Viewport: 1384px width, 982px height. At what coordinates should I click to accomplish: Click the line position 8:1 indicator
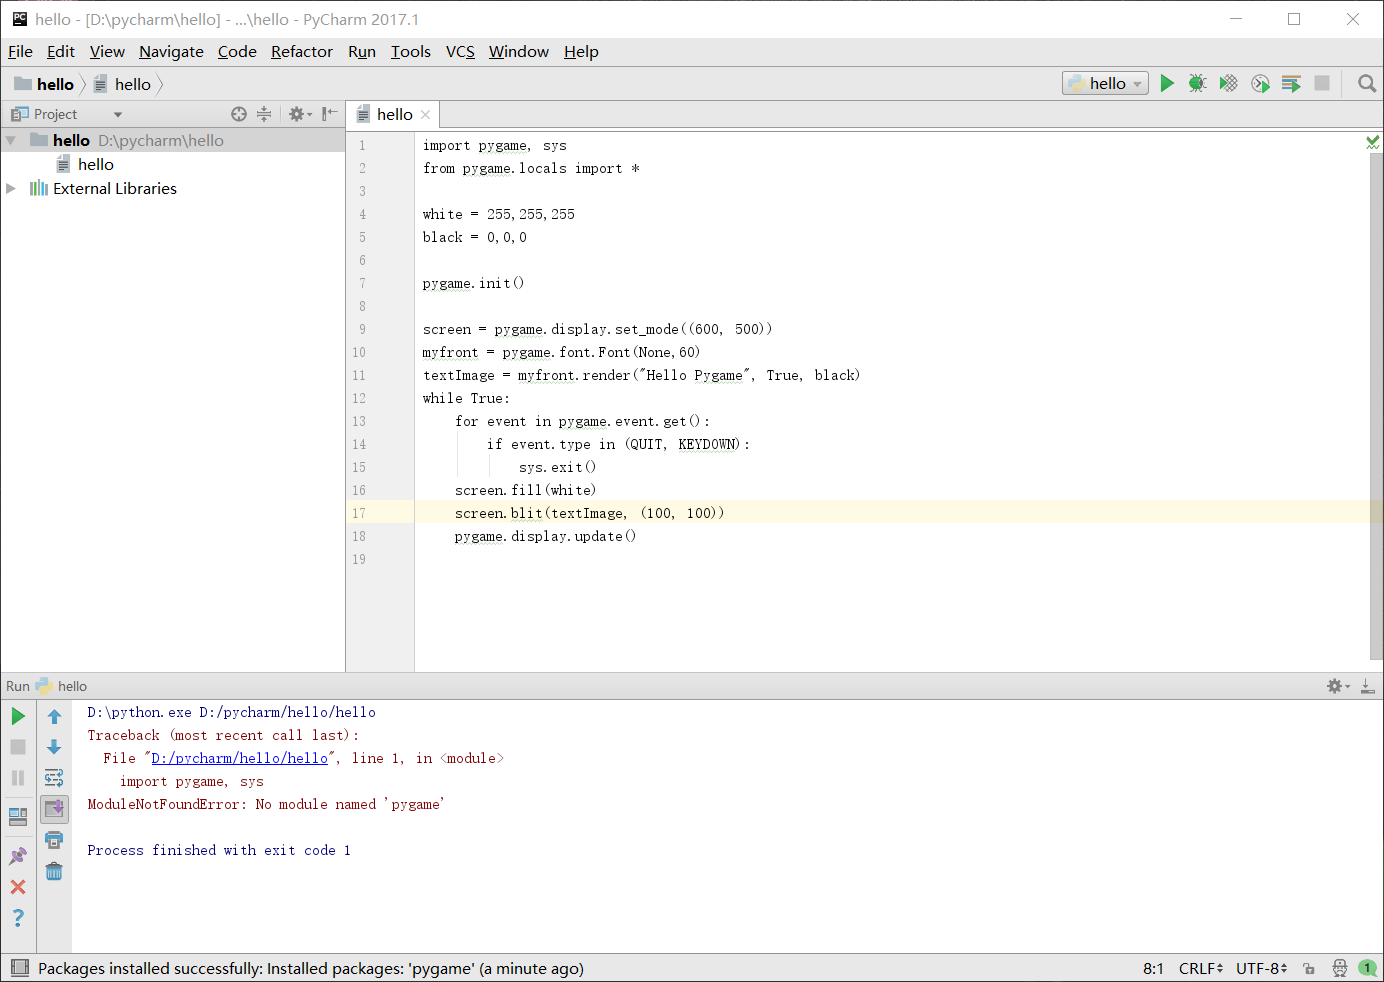coord(1153,968)
